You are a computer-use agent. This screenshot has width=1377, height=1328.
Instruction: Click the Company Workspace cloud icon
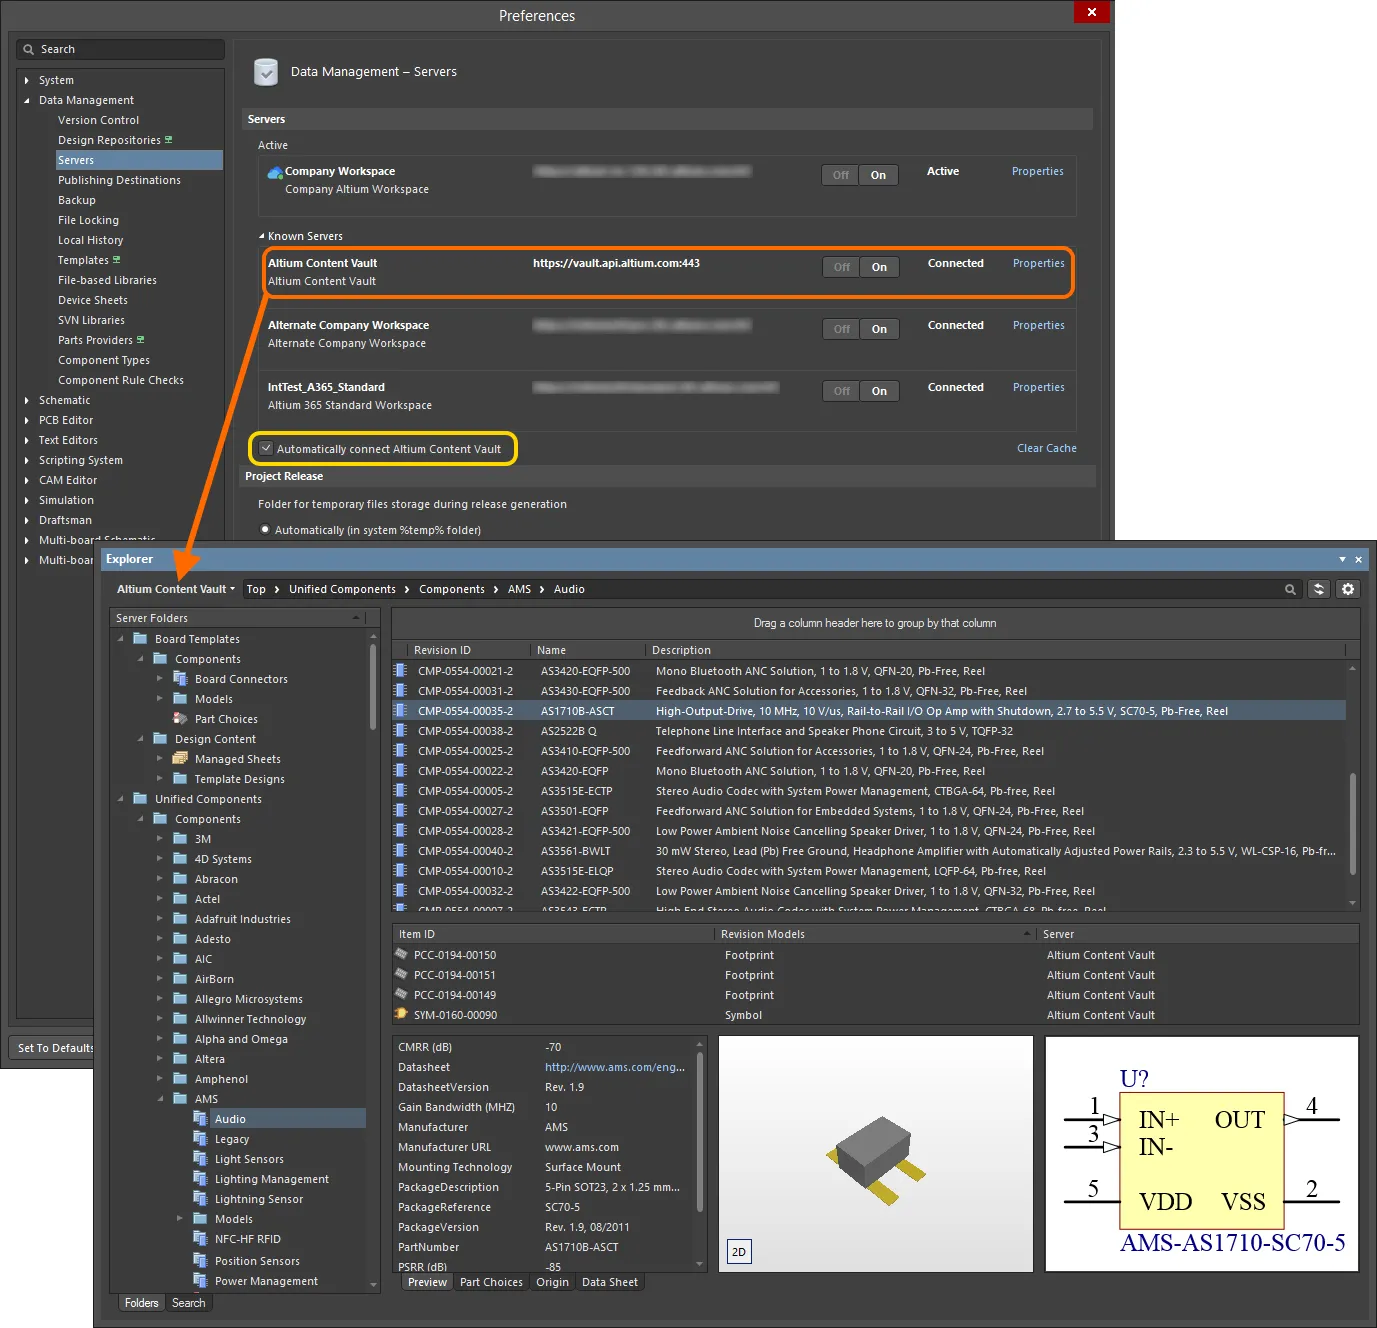click(x=275, y=173)
